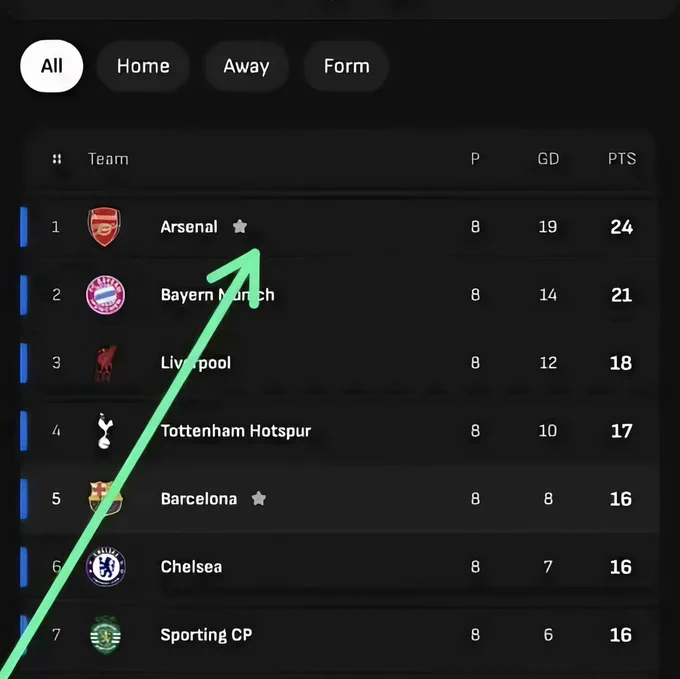Open the Chelsea team name link
Image resolution: width=680 pixels, height=679 pixels.
pyautogui.click(x=191, y=567)
